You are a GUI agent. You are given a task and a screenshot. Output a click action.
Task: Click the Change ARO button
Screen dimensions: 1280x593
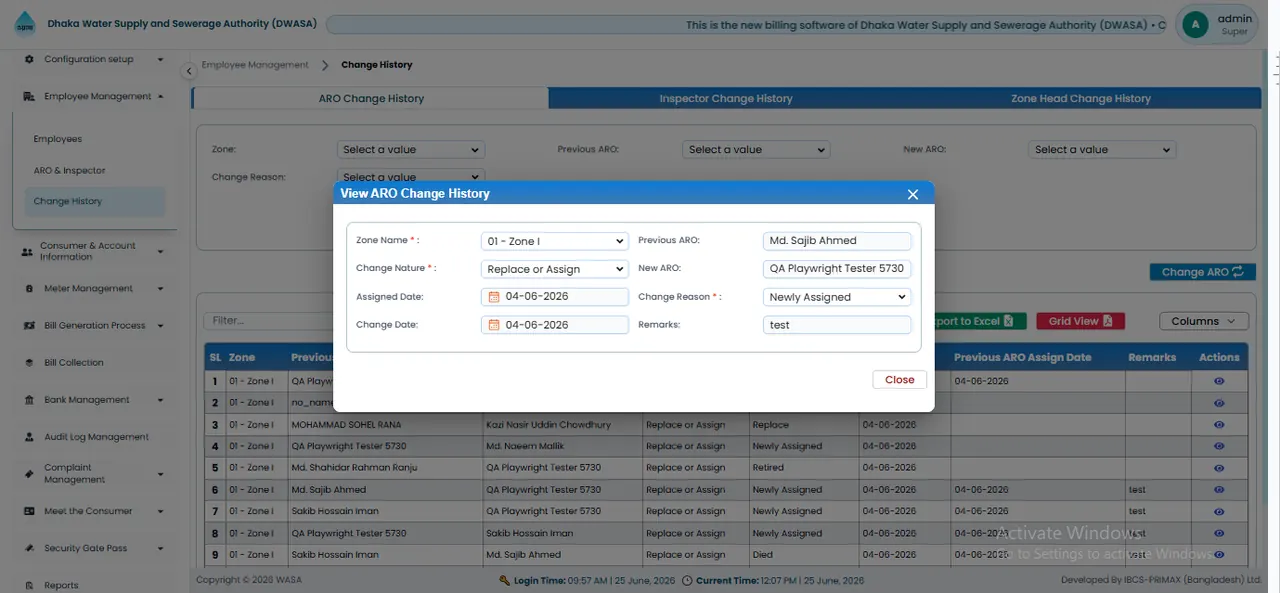point(1203,272)
